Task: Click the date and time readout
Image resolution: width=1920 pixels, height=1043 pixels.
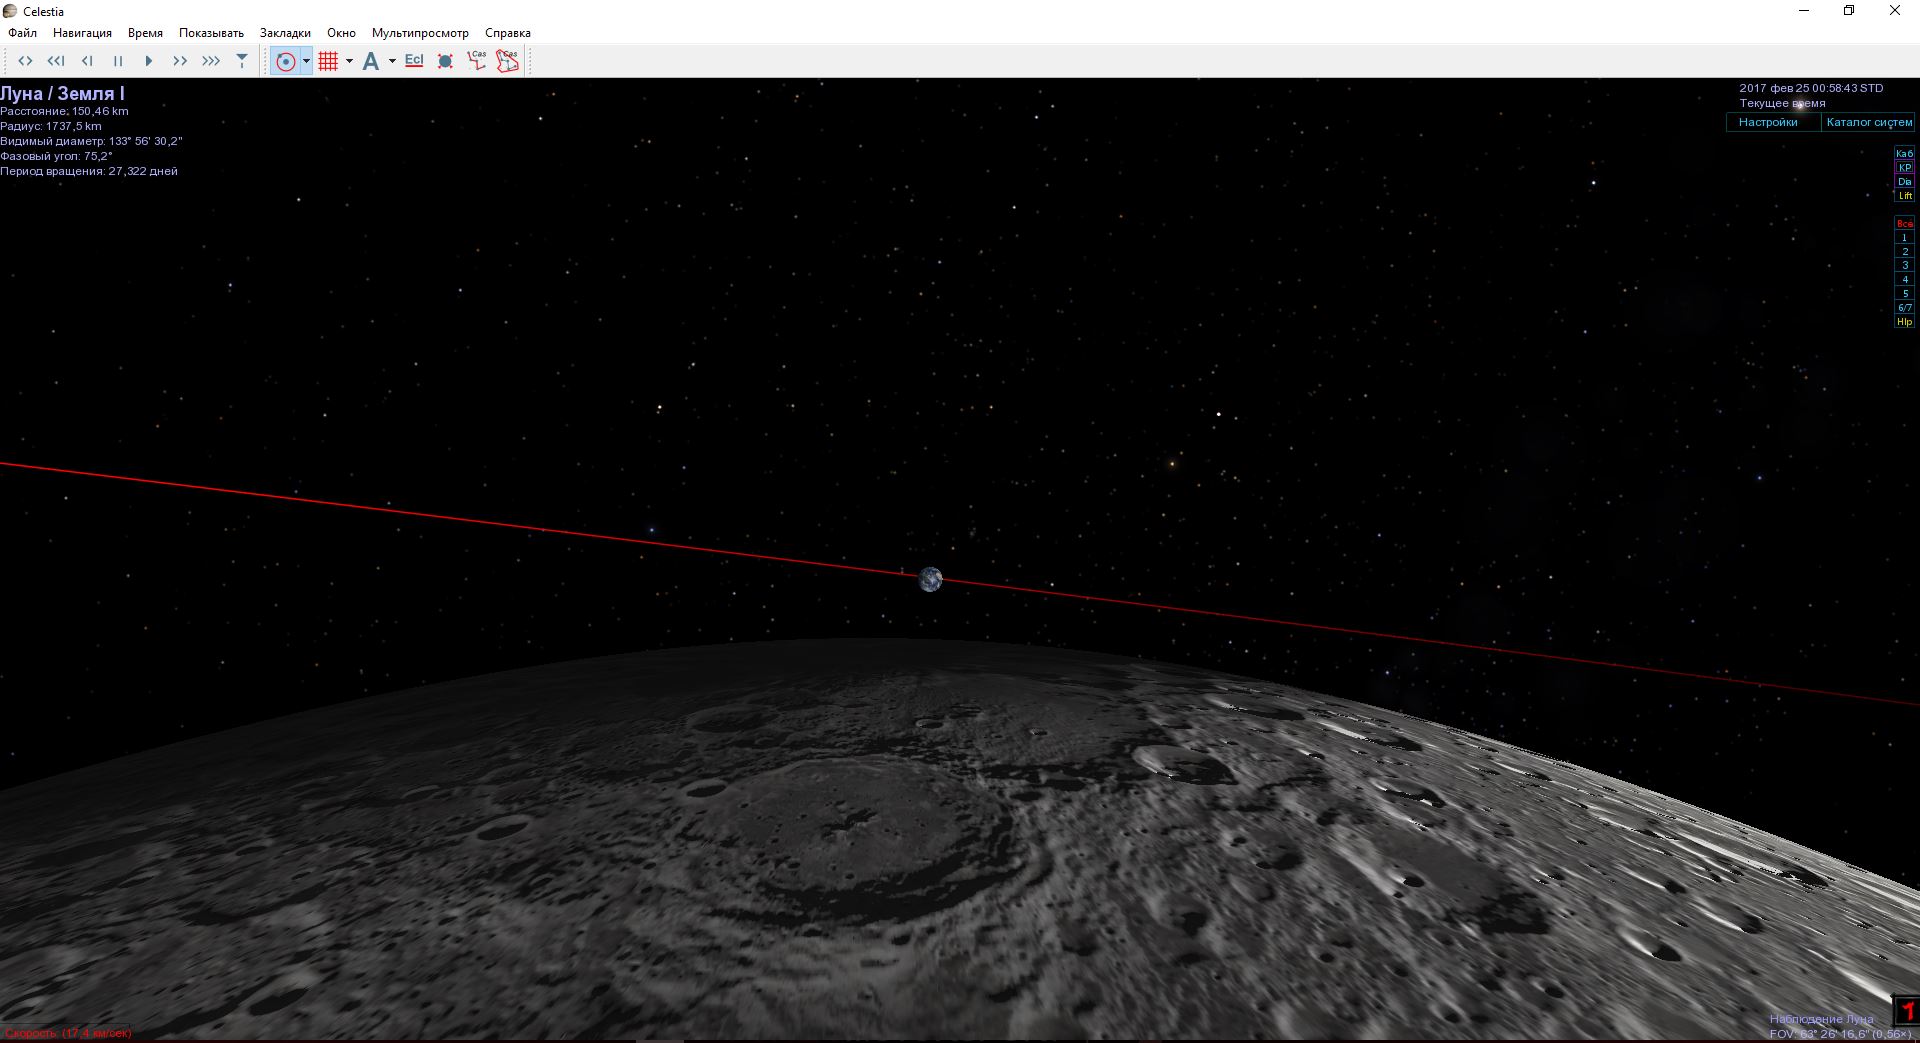Action: click(1811, 88)
